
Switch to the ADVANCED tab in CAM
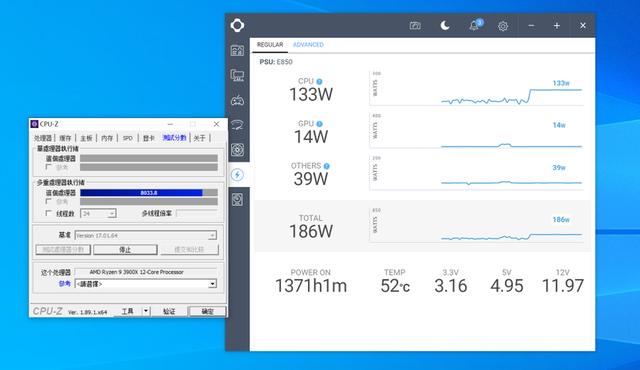(308, 44)
